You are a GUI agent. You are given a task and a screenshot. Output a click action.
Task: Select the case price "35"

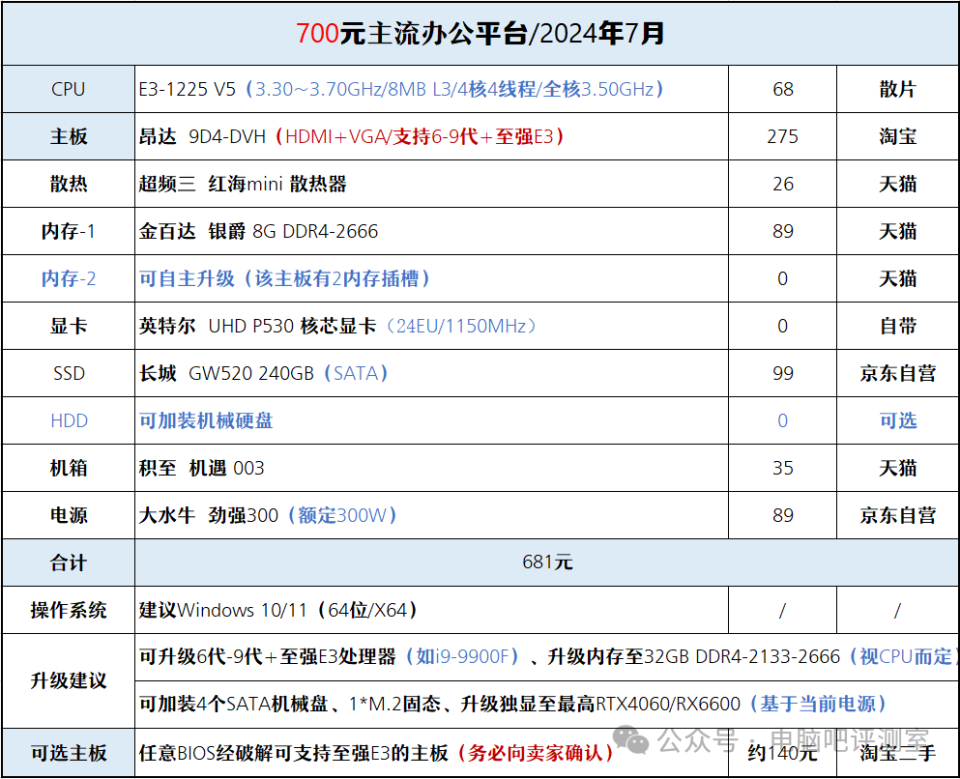pos(782,468)
